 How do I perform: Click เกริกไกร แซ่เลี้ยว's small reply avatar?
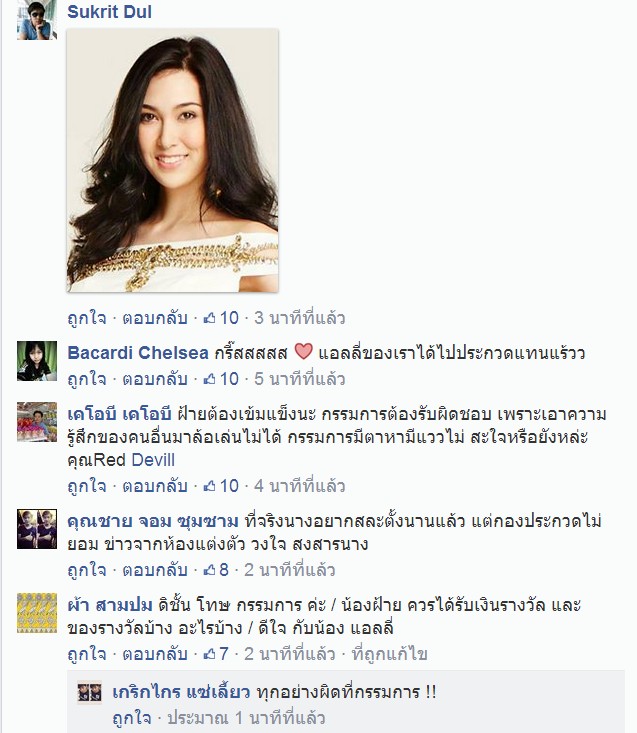tap(89, 693)
